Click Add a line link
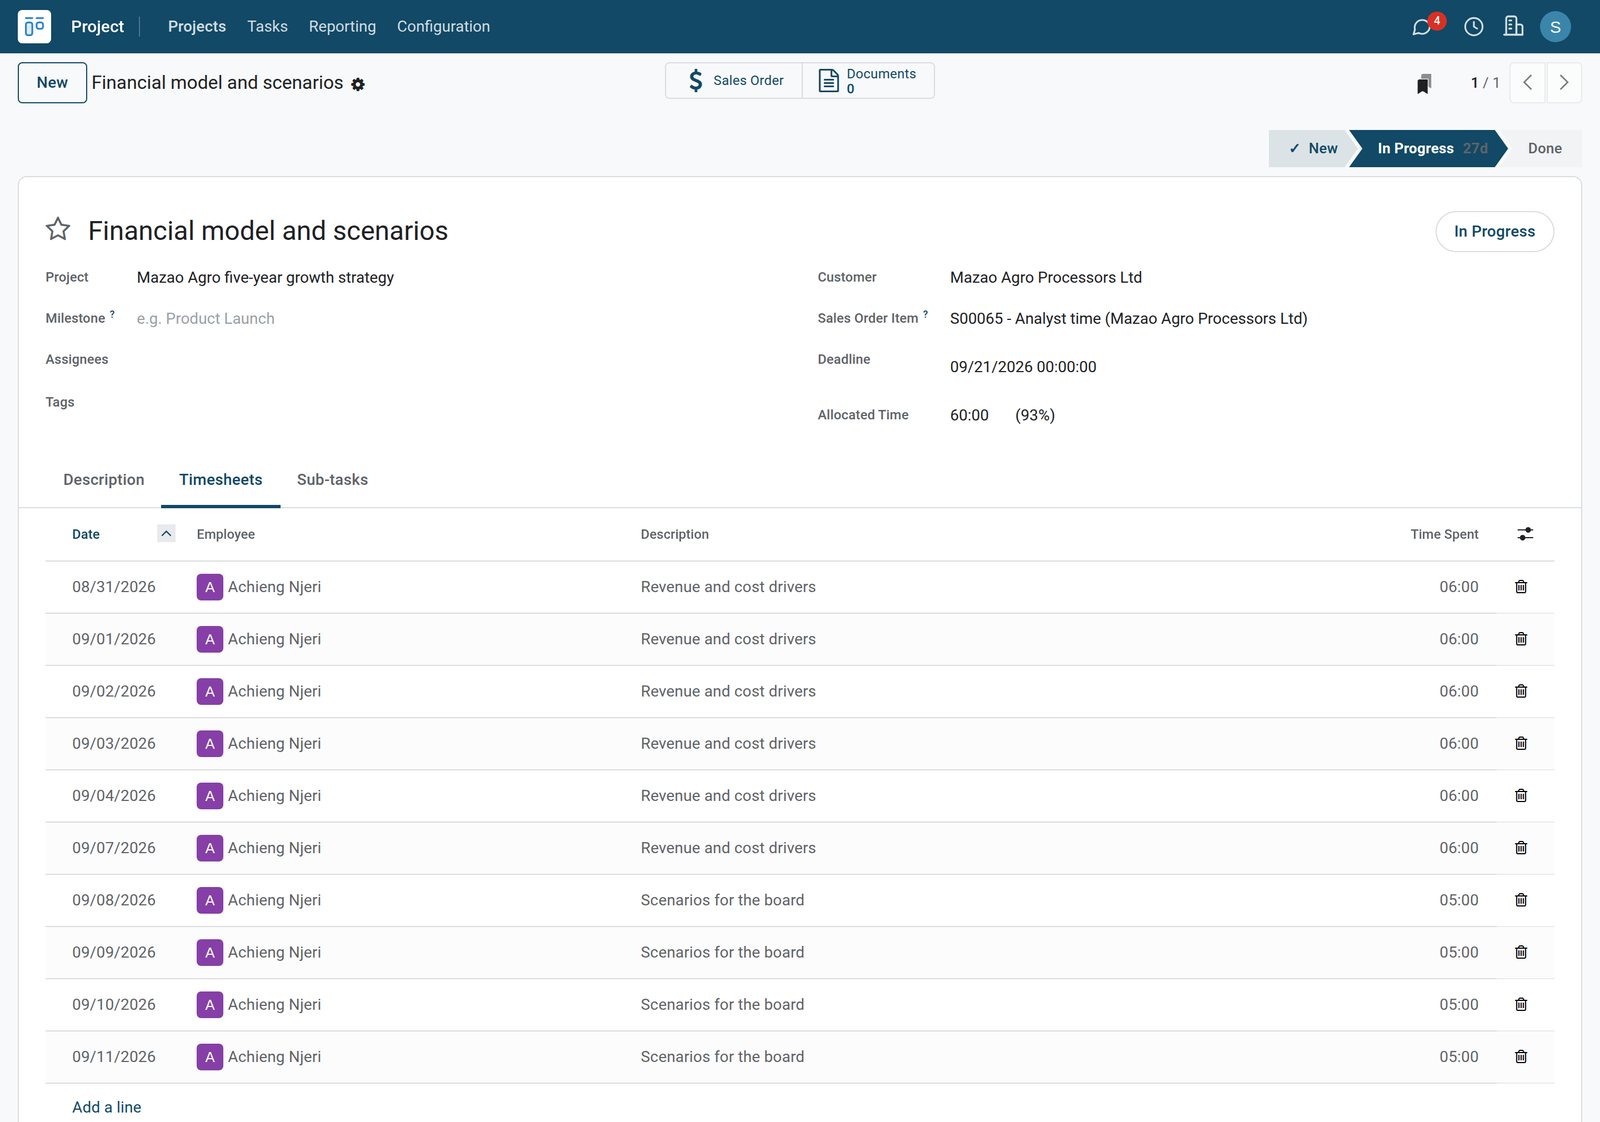 coord(107,1107)
